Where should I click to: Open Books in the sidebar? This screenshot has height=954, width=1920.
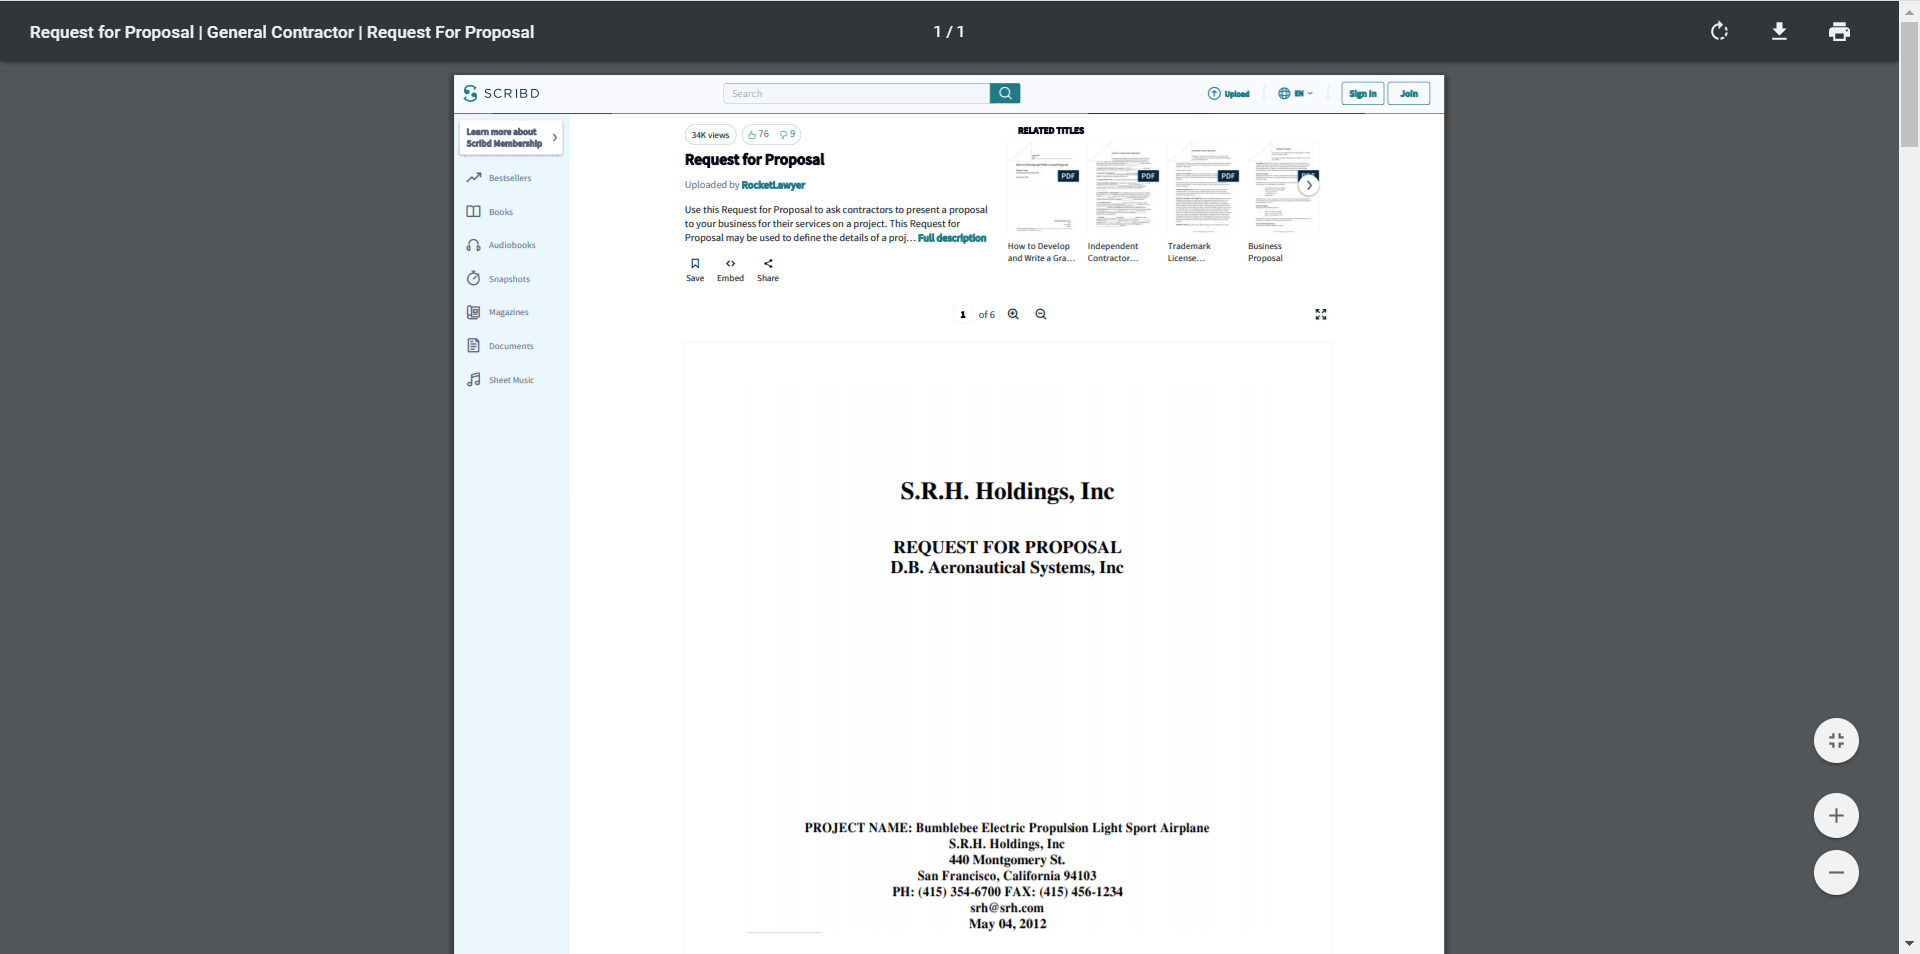click(490, 212)
